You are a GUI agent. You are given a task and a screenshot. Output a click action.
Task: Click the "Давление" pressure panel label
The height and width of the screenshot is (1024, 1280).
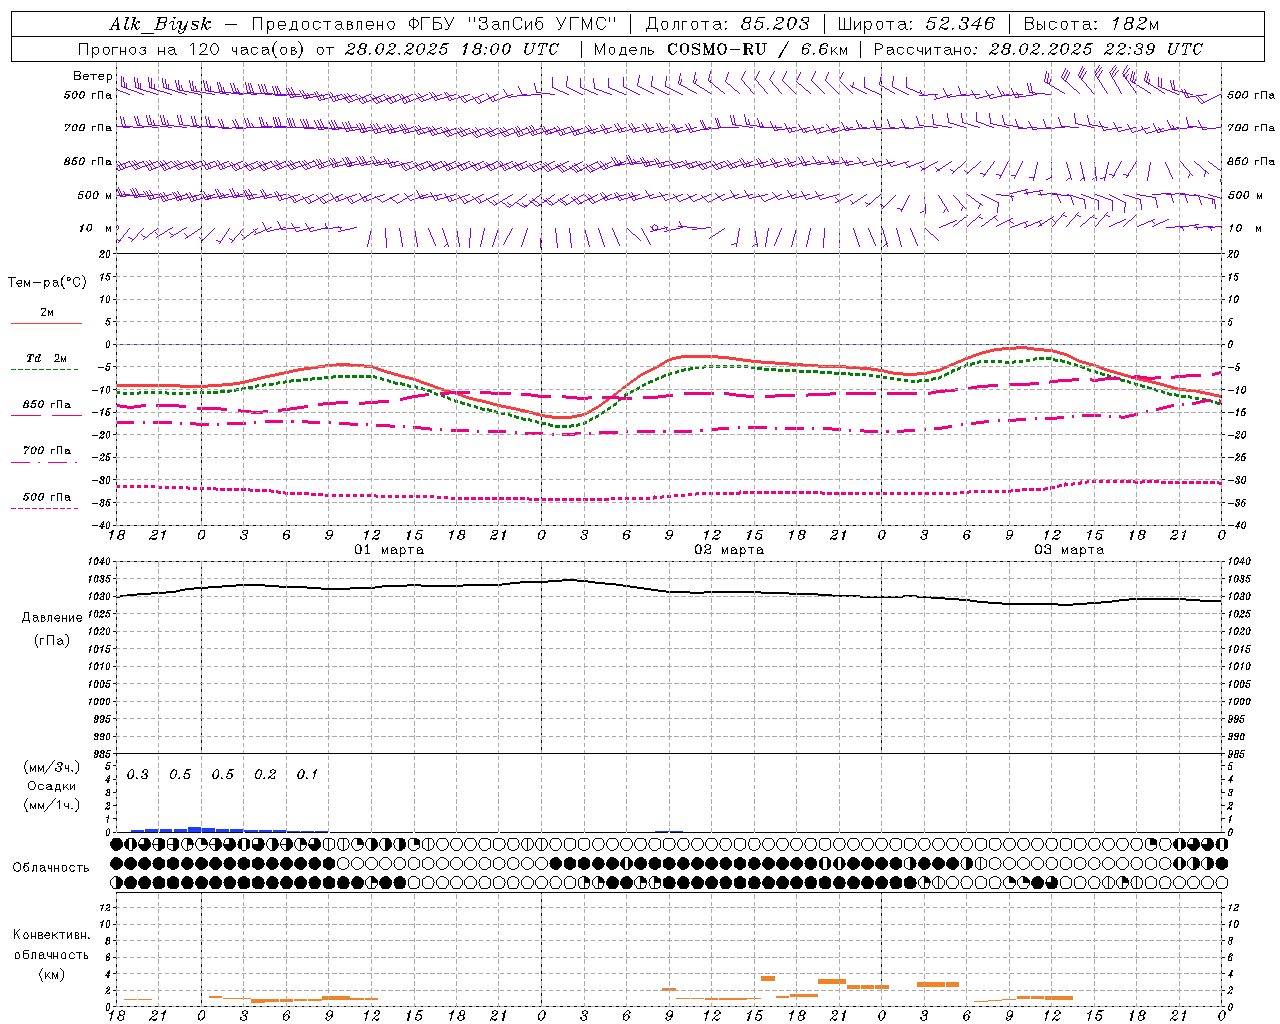click(52, 618)
